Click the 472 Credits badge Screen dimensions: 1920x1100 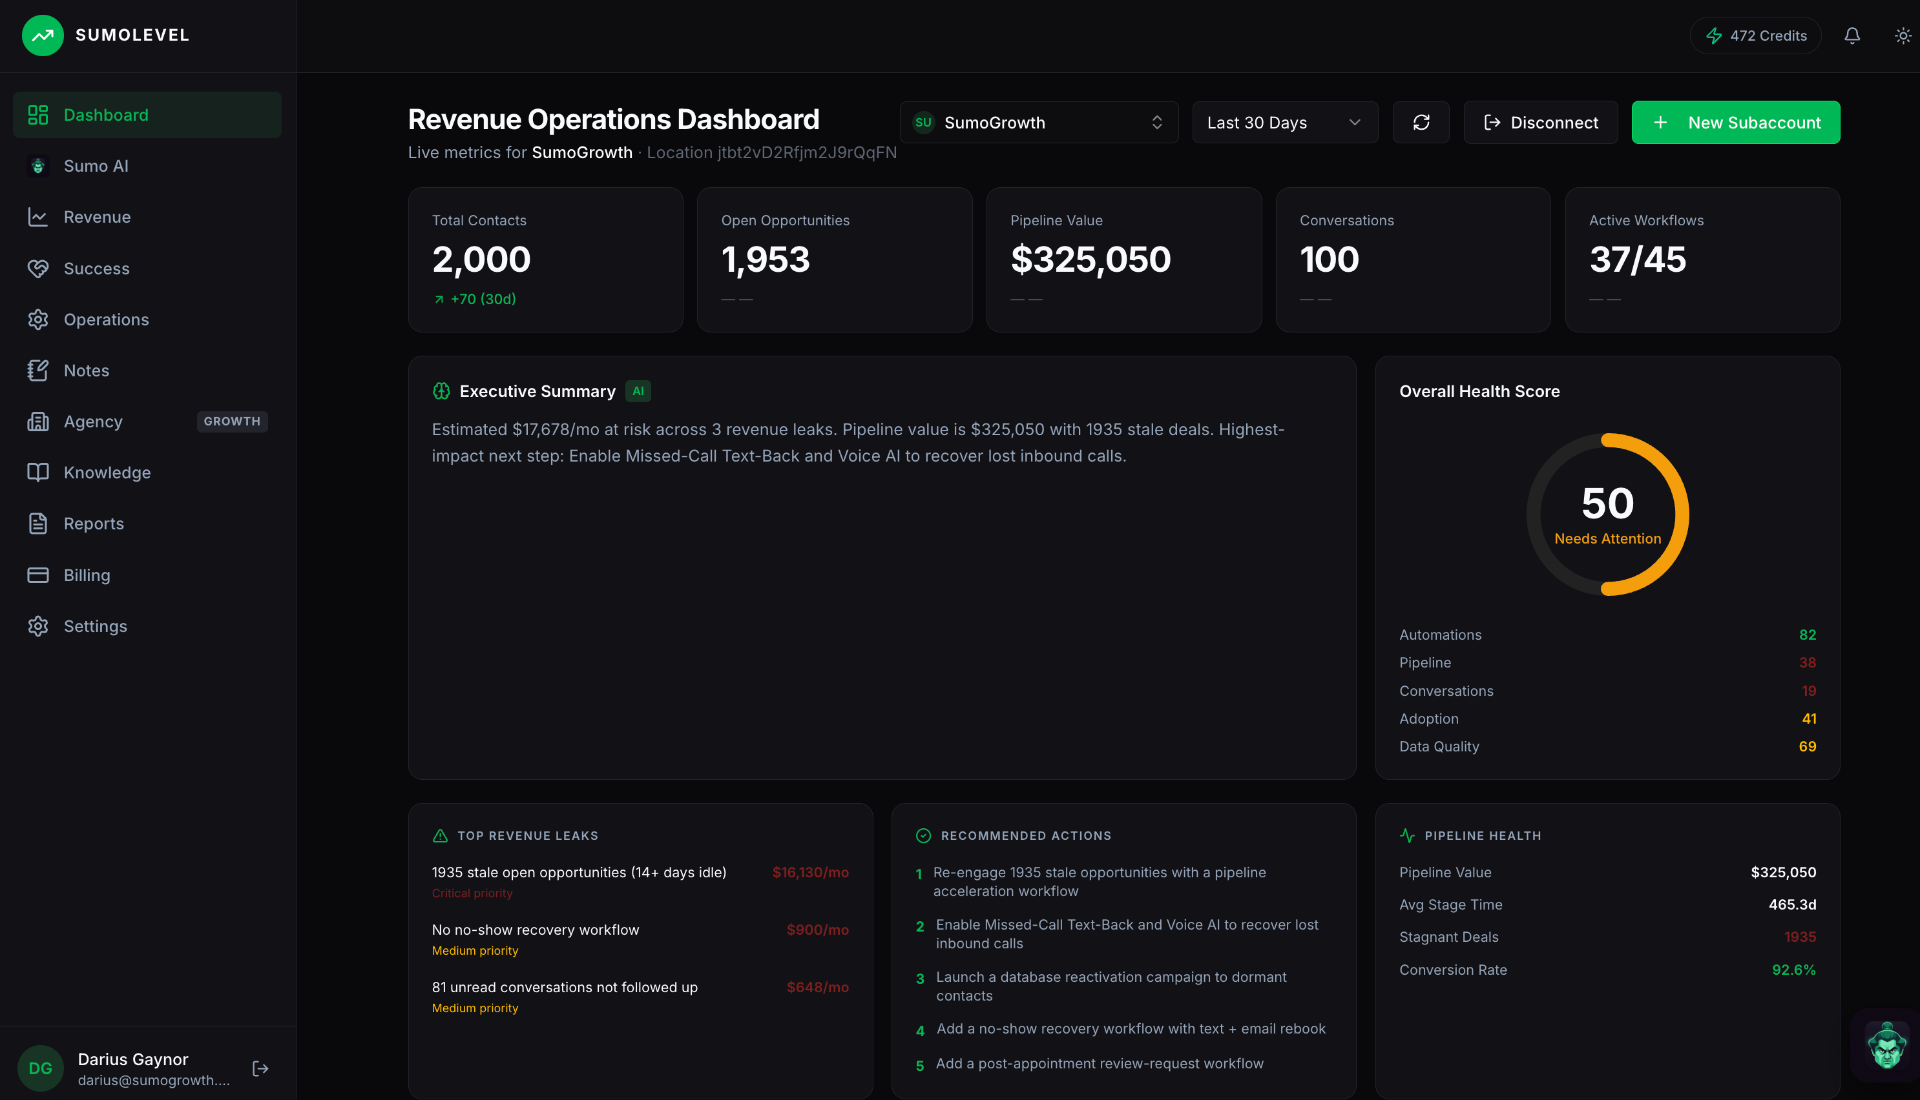coord(1756,36)
